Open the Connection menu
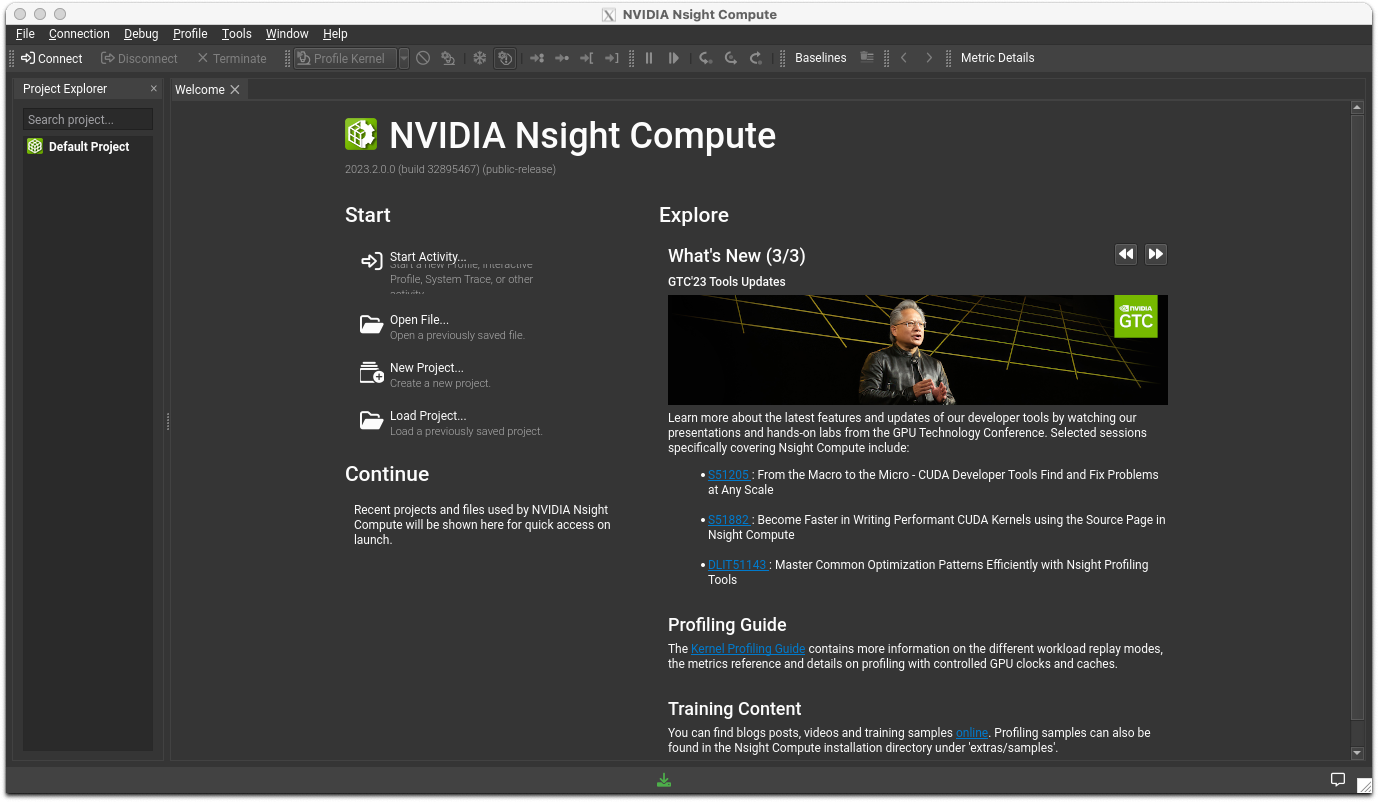1378x802 pixels. [79, 34]
